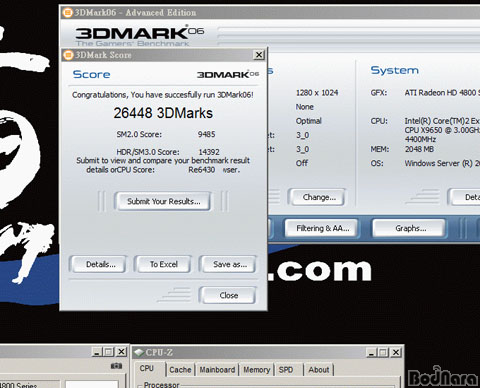Open the Details button in Score dialog
The image size is (480, 388).
(99, 264)
